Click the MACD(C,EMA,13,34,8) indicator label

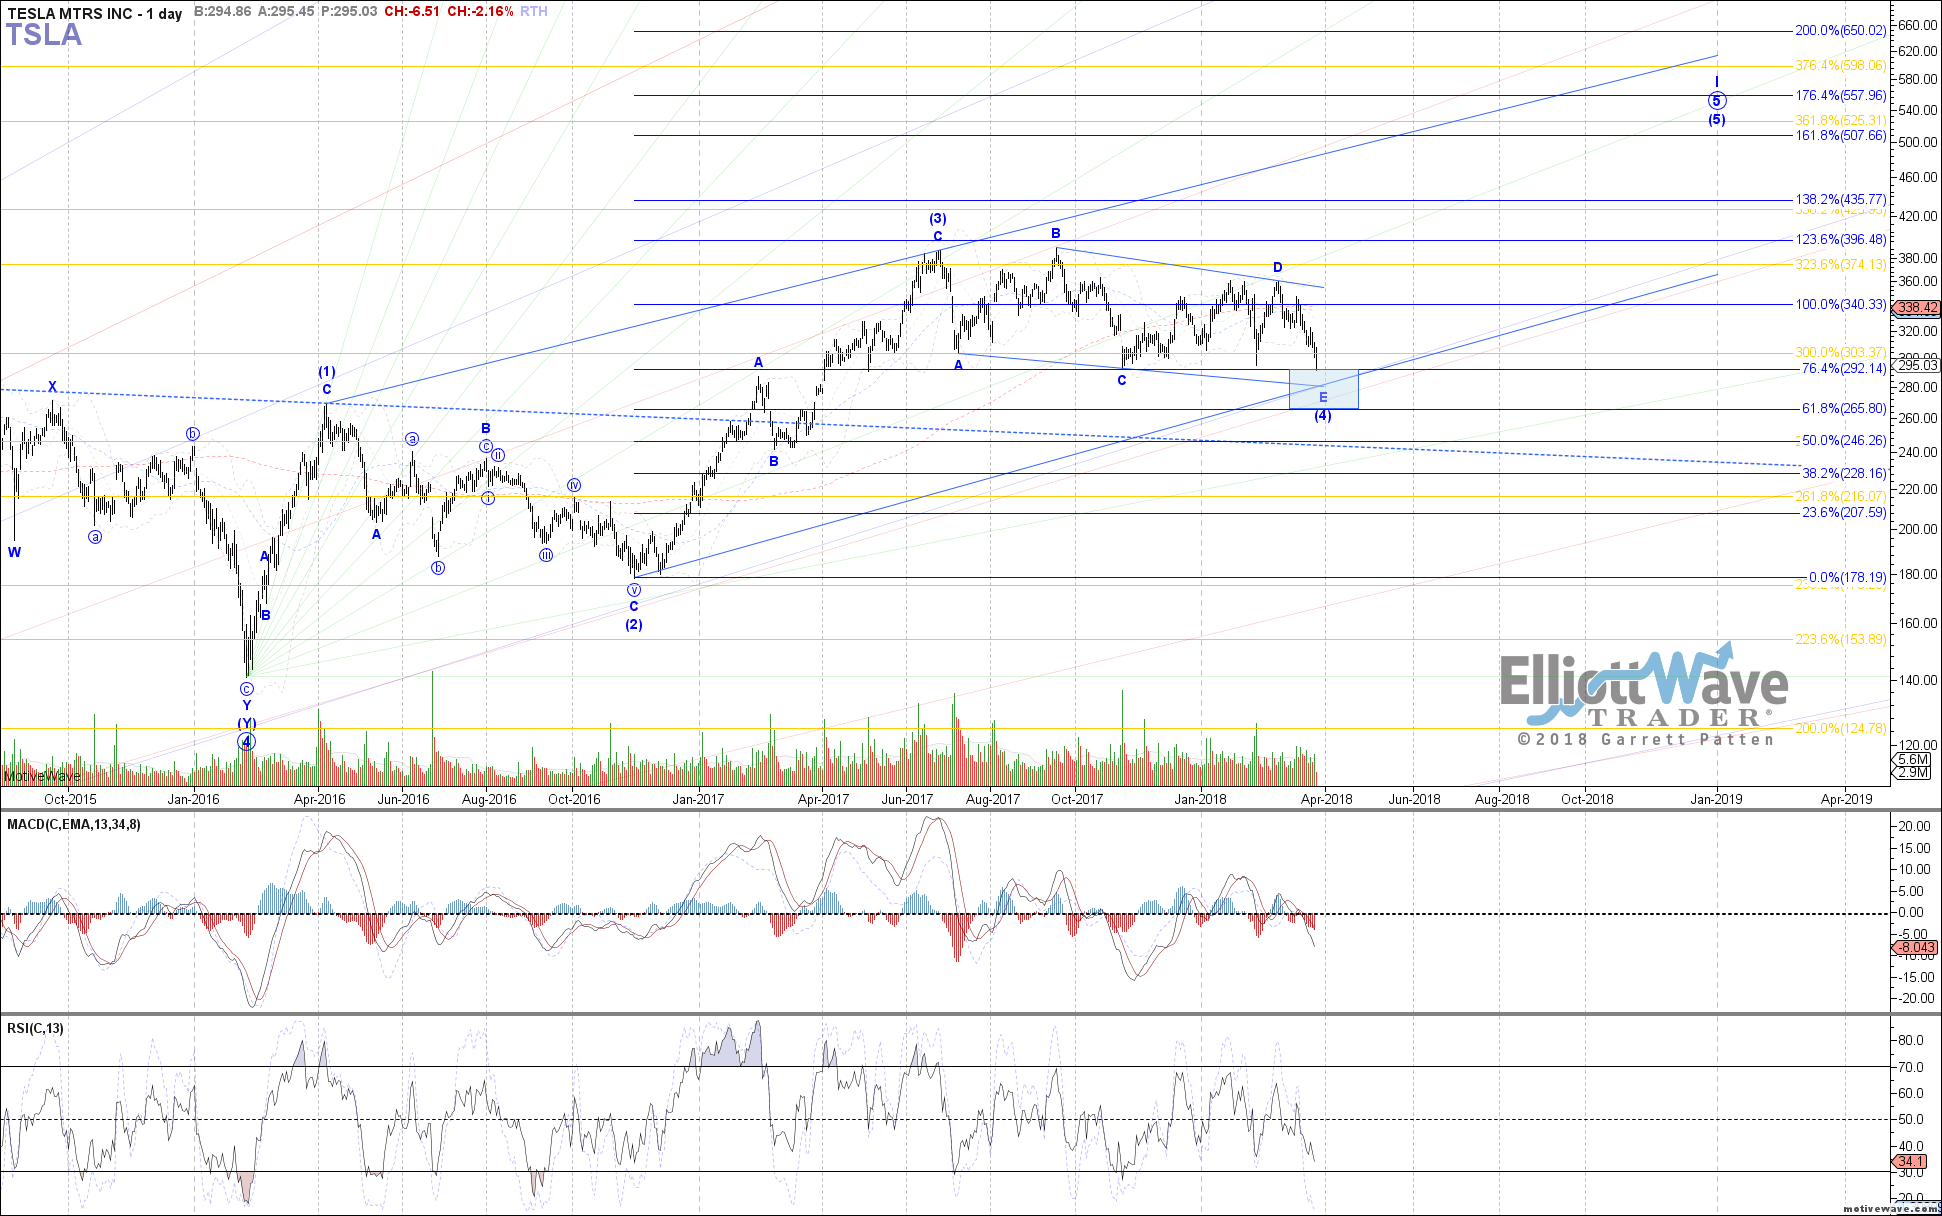click(74, 824)
